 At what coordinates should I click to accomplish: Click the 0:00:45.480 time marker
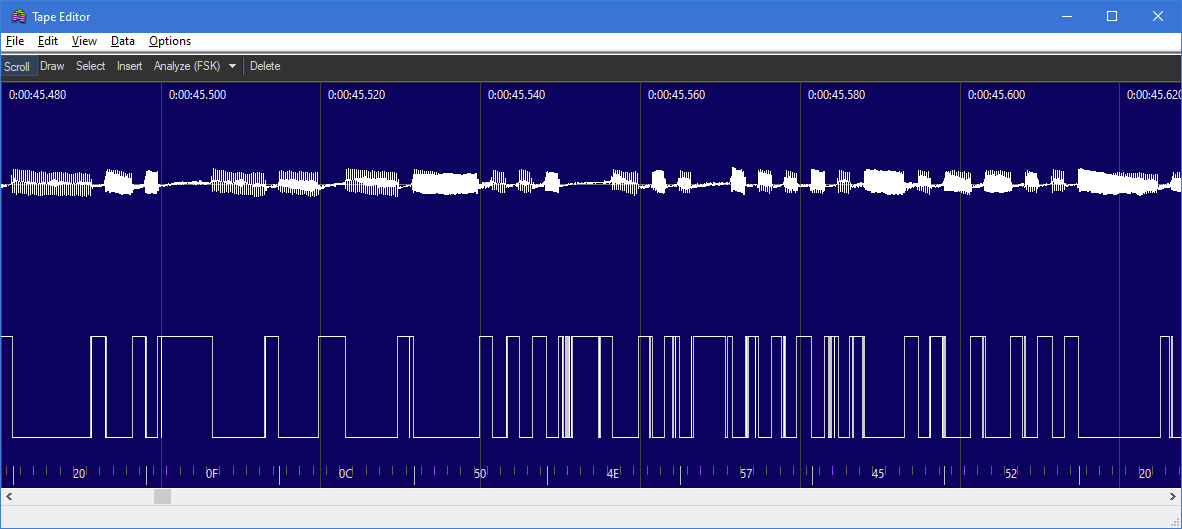click(38, 95)
